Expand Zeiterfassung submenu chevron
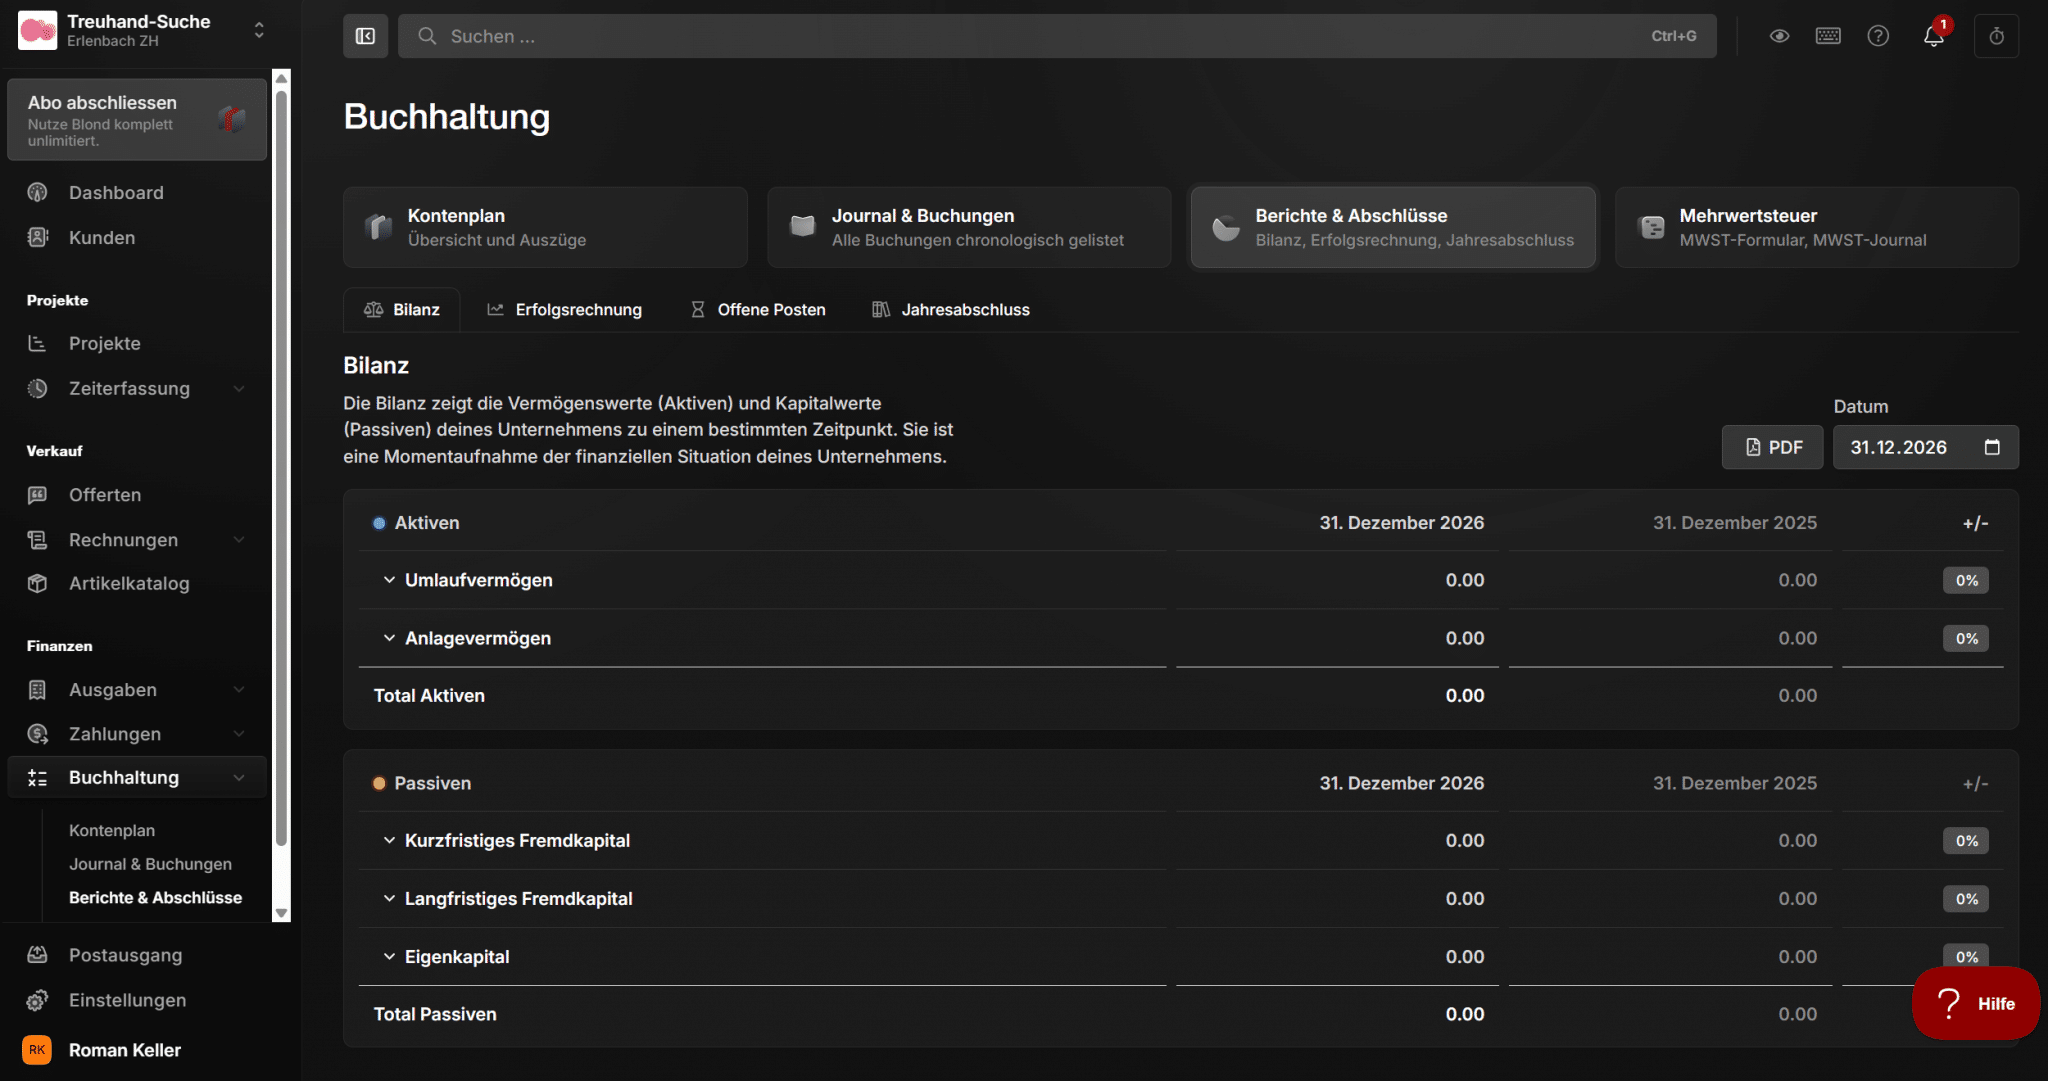Image resolution: width=2048 pixels, height=1081 pixels. [239, 388]
